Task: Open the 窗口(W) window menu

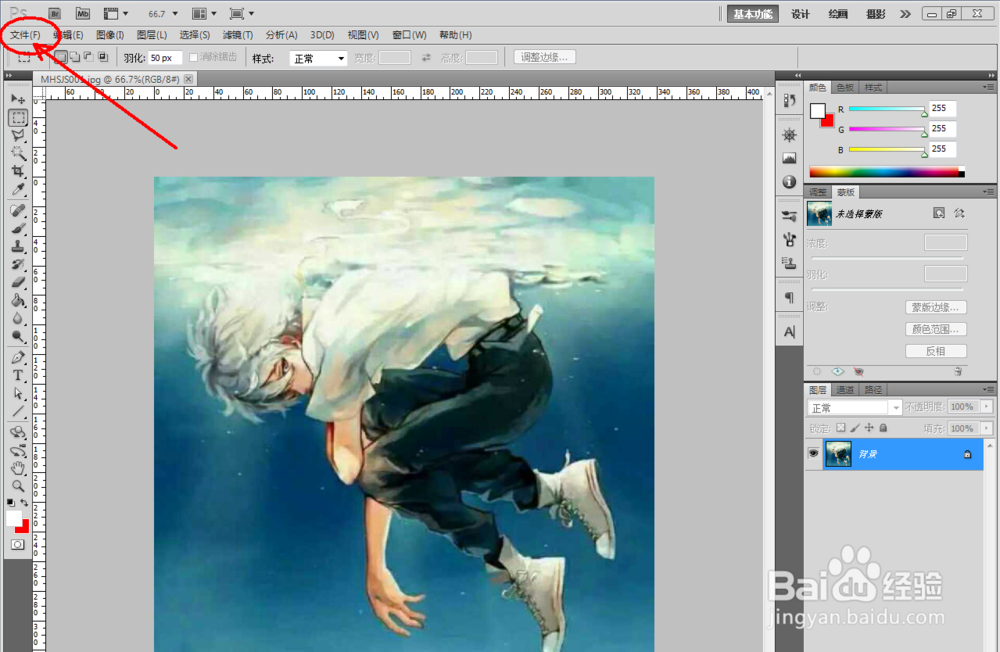Action: point(409,35)
